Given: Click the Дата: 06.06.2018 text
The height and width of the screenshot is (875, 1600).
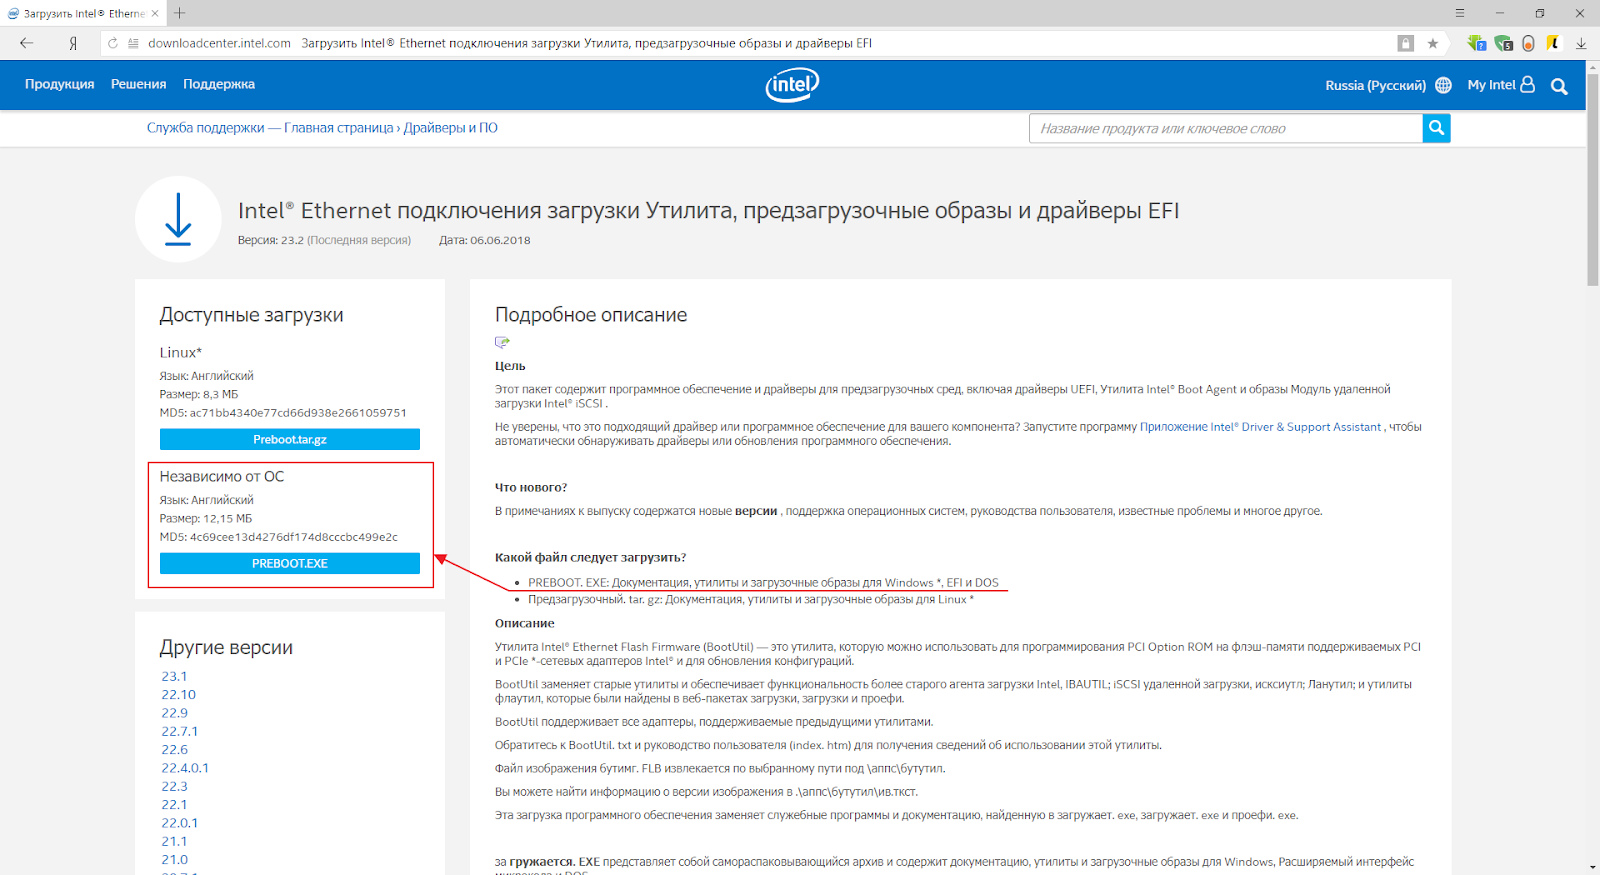Looking at the screenshot, I should [x=485, y=240].
